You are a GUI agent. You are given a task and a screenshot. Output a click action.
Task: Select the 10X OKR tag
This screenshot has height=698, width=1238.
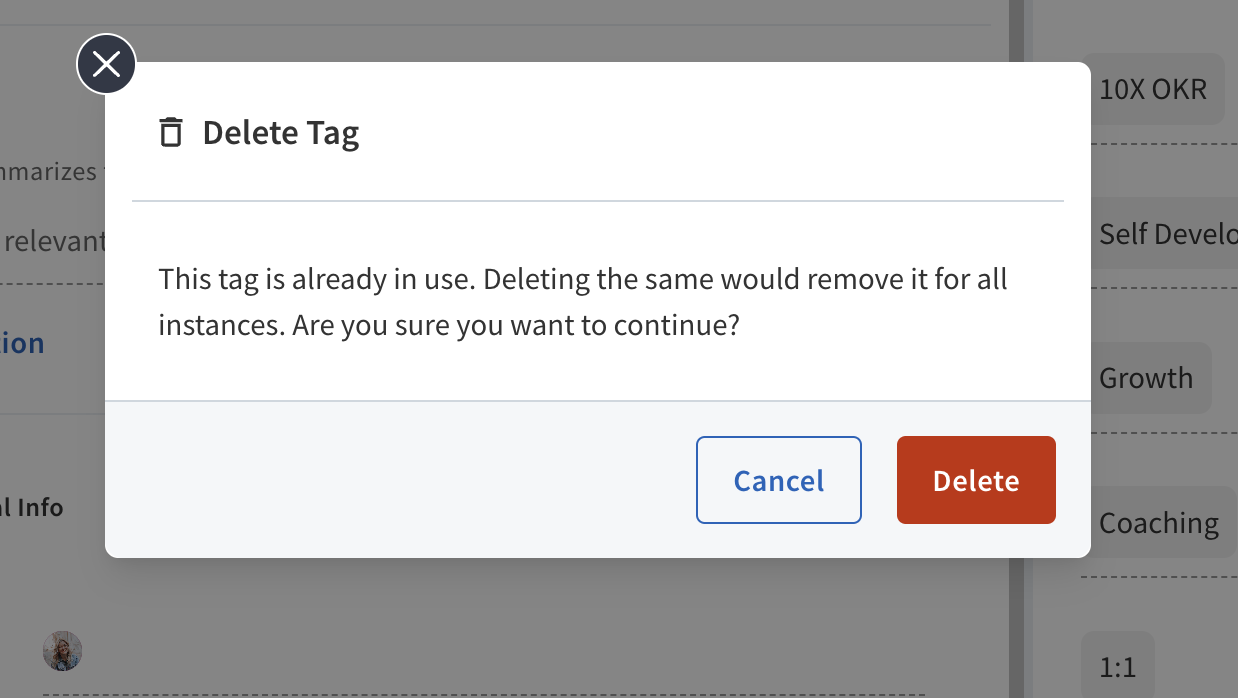tap(1153, 89)
